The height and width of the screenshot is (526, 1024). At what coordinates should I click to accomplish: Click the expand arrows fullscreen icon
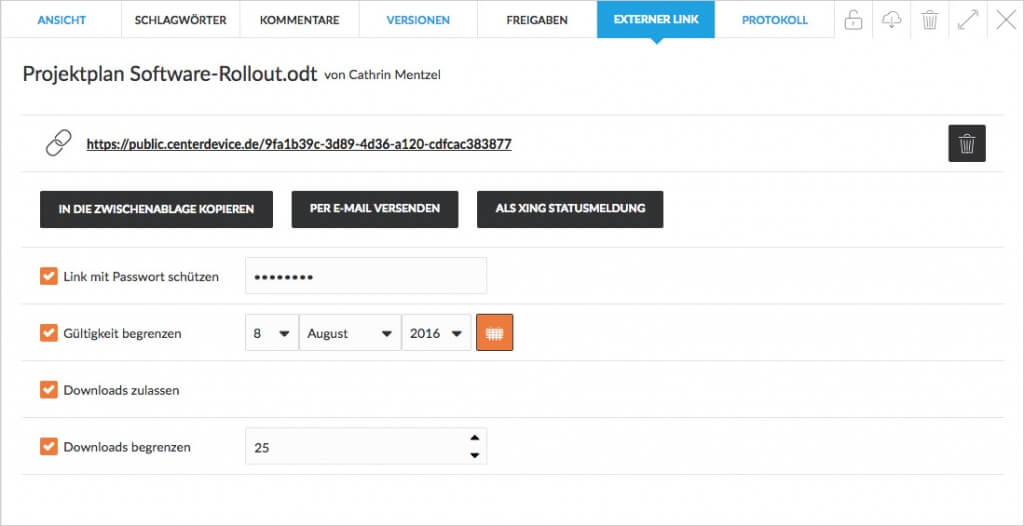(x=968, y=20)
